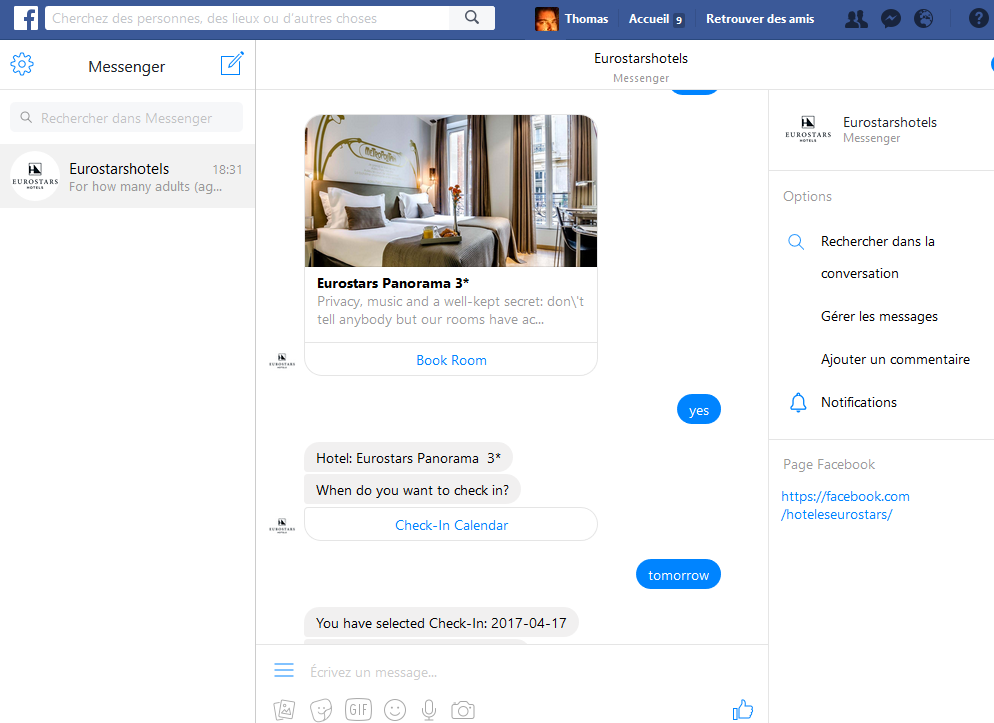Click the Notifications bell icon
The image size is (994, 723).
pos(798,402)
